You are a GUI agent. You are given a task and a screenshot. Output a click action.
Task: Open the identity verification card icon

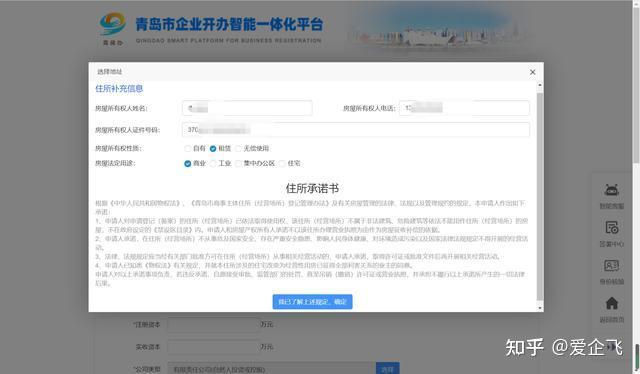pos(611,266)
